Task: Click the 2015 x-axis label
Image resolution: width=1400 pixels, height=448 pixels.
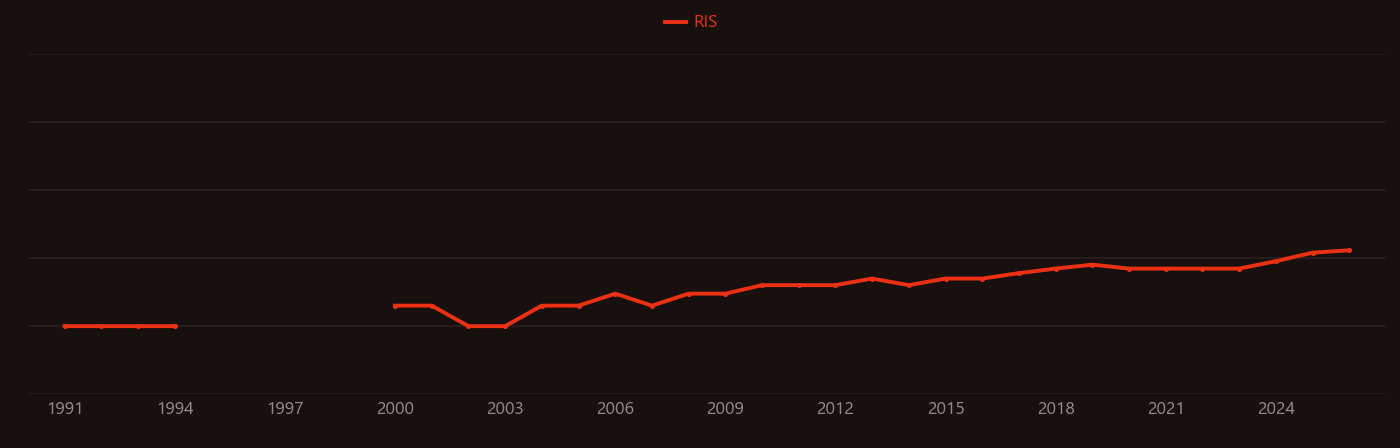Action: point(946,409)
